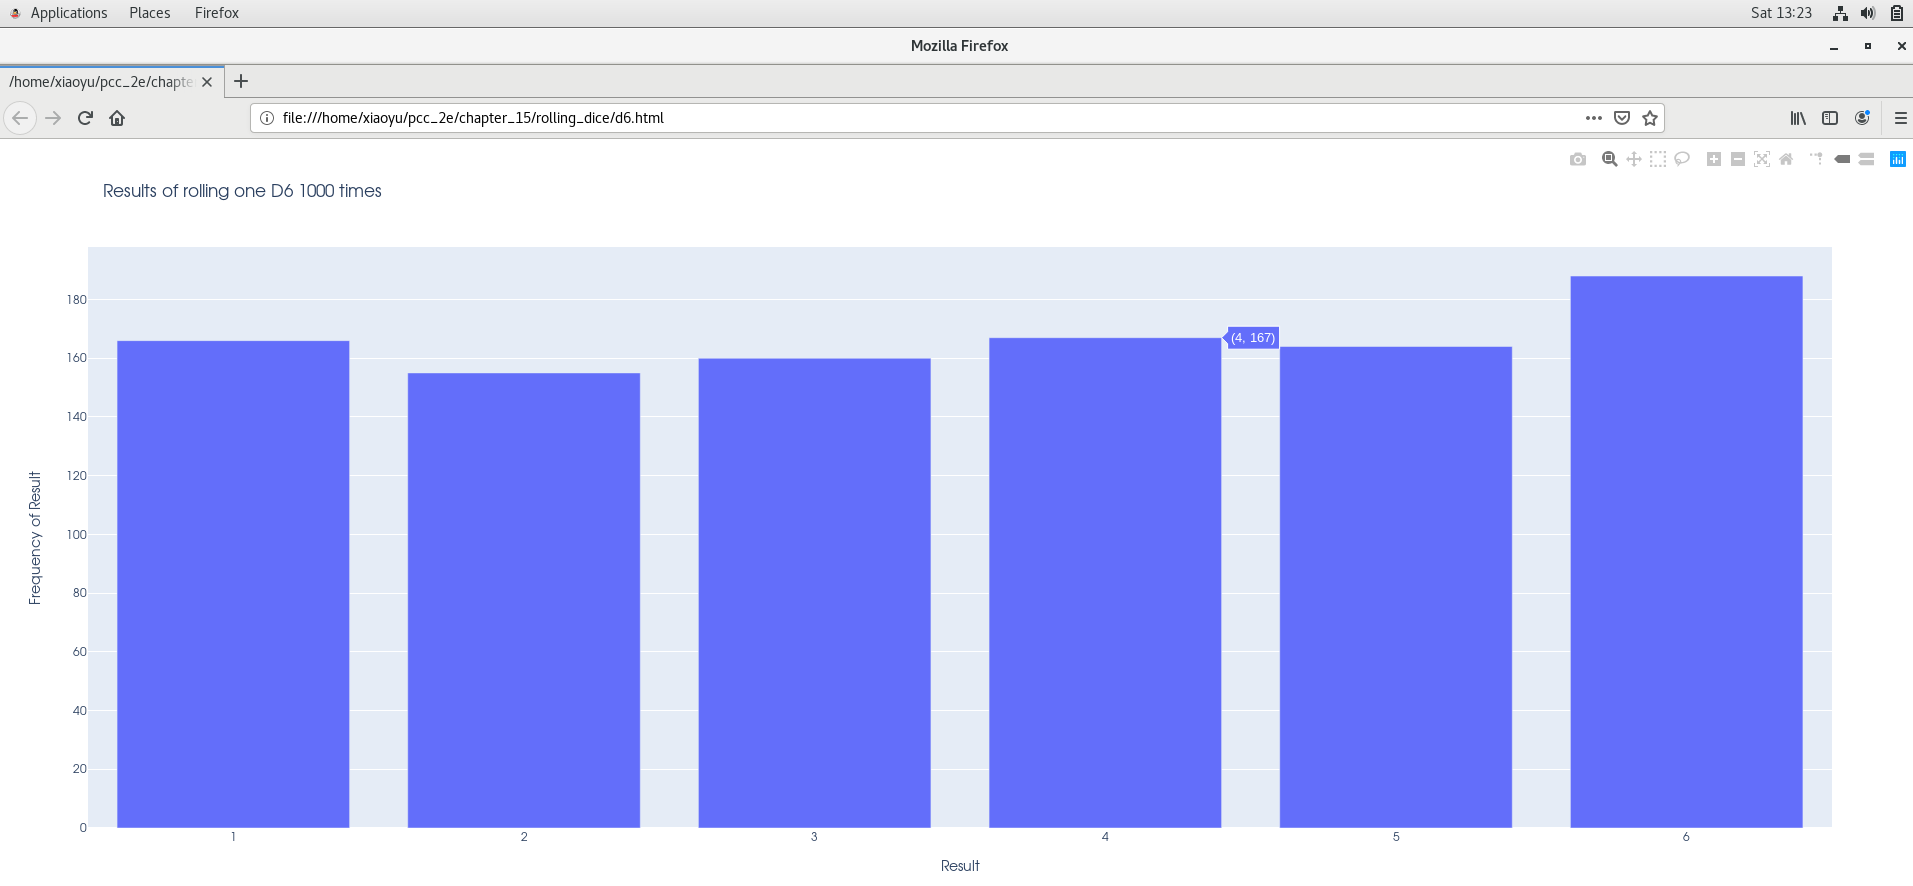Select the Lasso Select tool

pyautogui.click(x=1682, y=159)
